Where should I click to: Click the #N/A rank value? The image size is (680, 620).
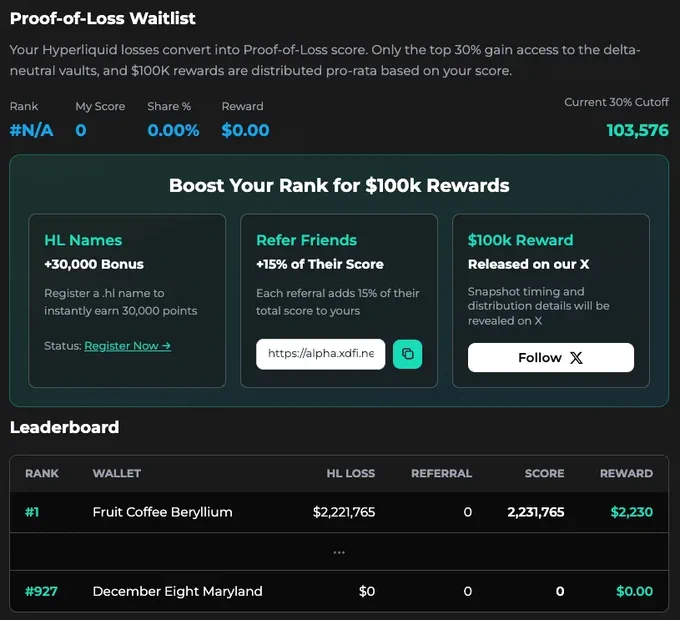[32, 131]
